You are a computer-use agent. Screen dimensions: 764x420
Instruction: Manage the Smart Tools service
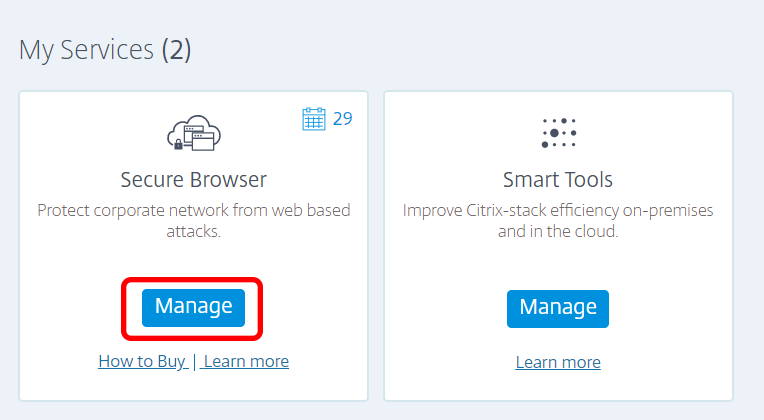(558, 308)
